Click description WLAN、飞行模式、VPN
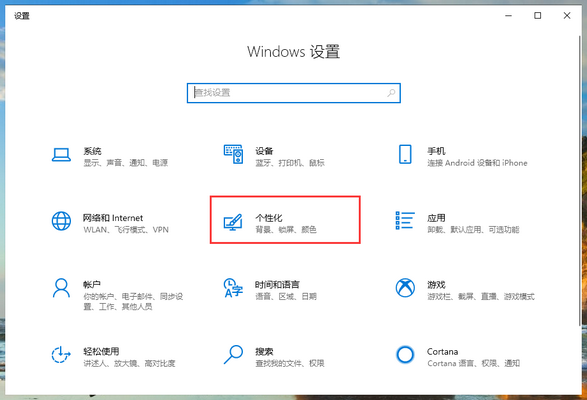 click(126, 230)
